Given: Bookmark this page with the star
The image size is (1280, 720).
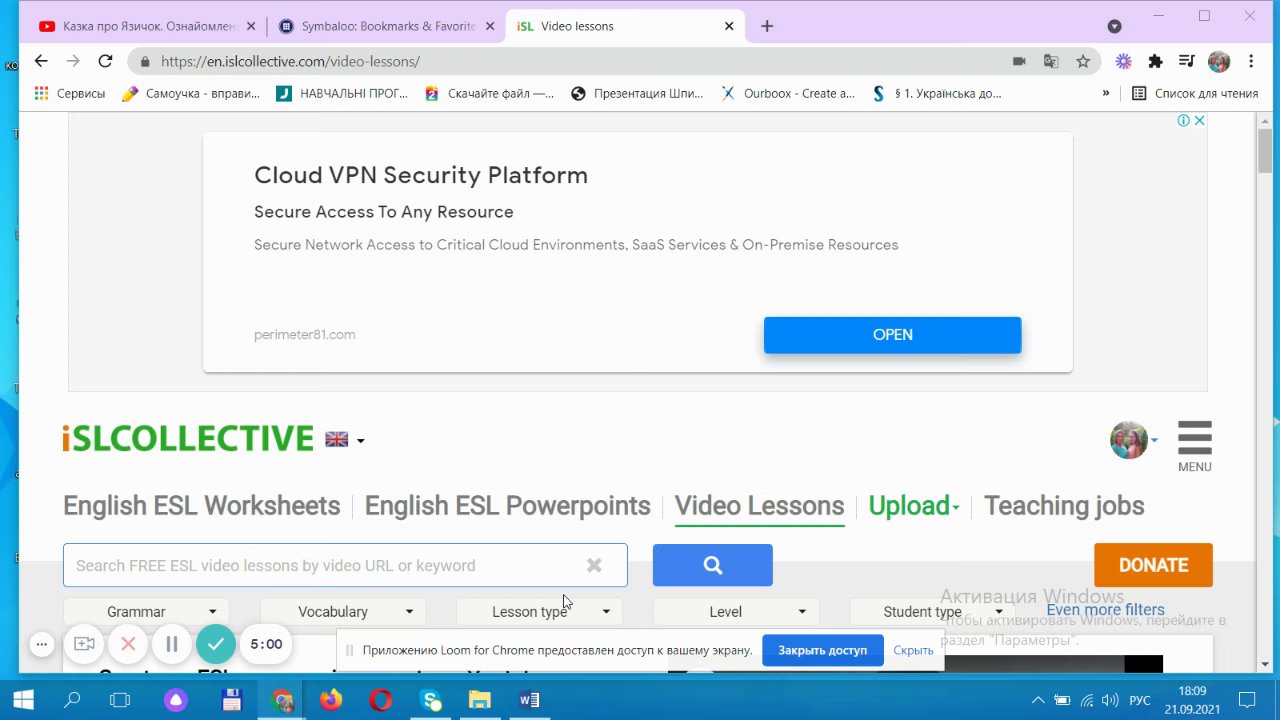Looking at the screenshot, I should (1083, 61).
